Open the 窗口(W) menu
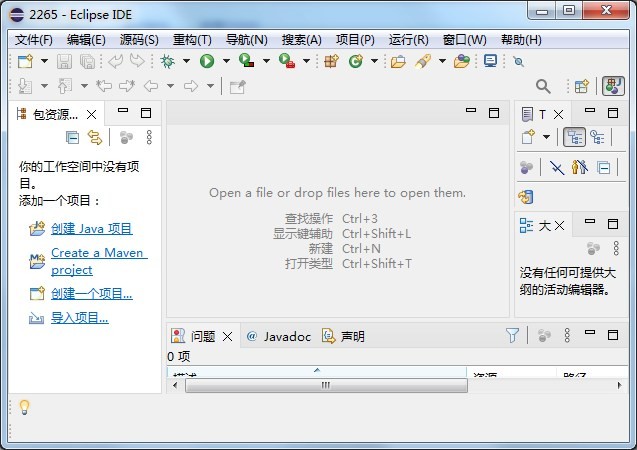Image resolution: width=637 pixels, height=450 pixels. (x=464, y=40)
